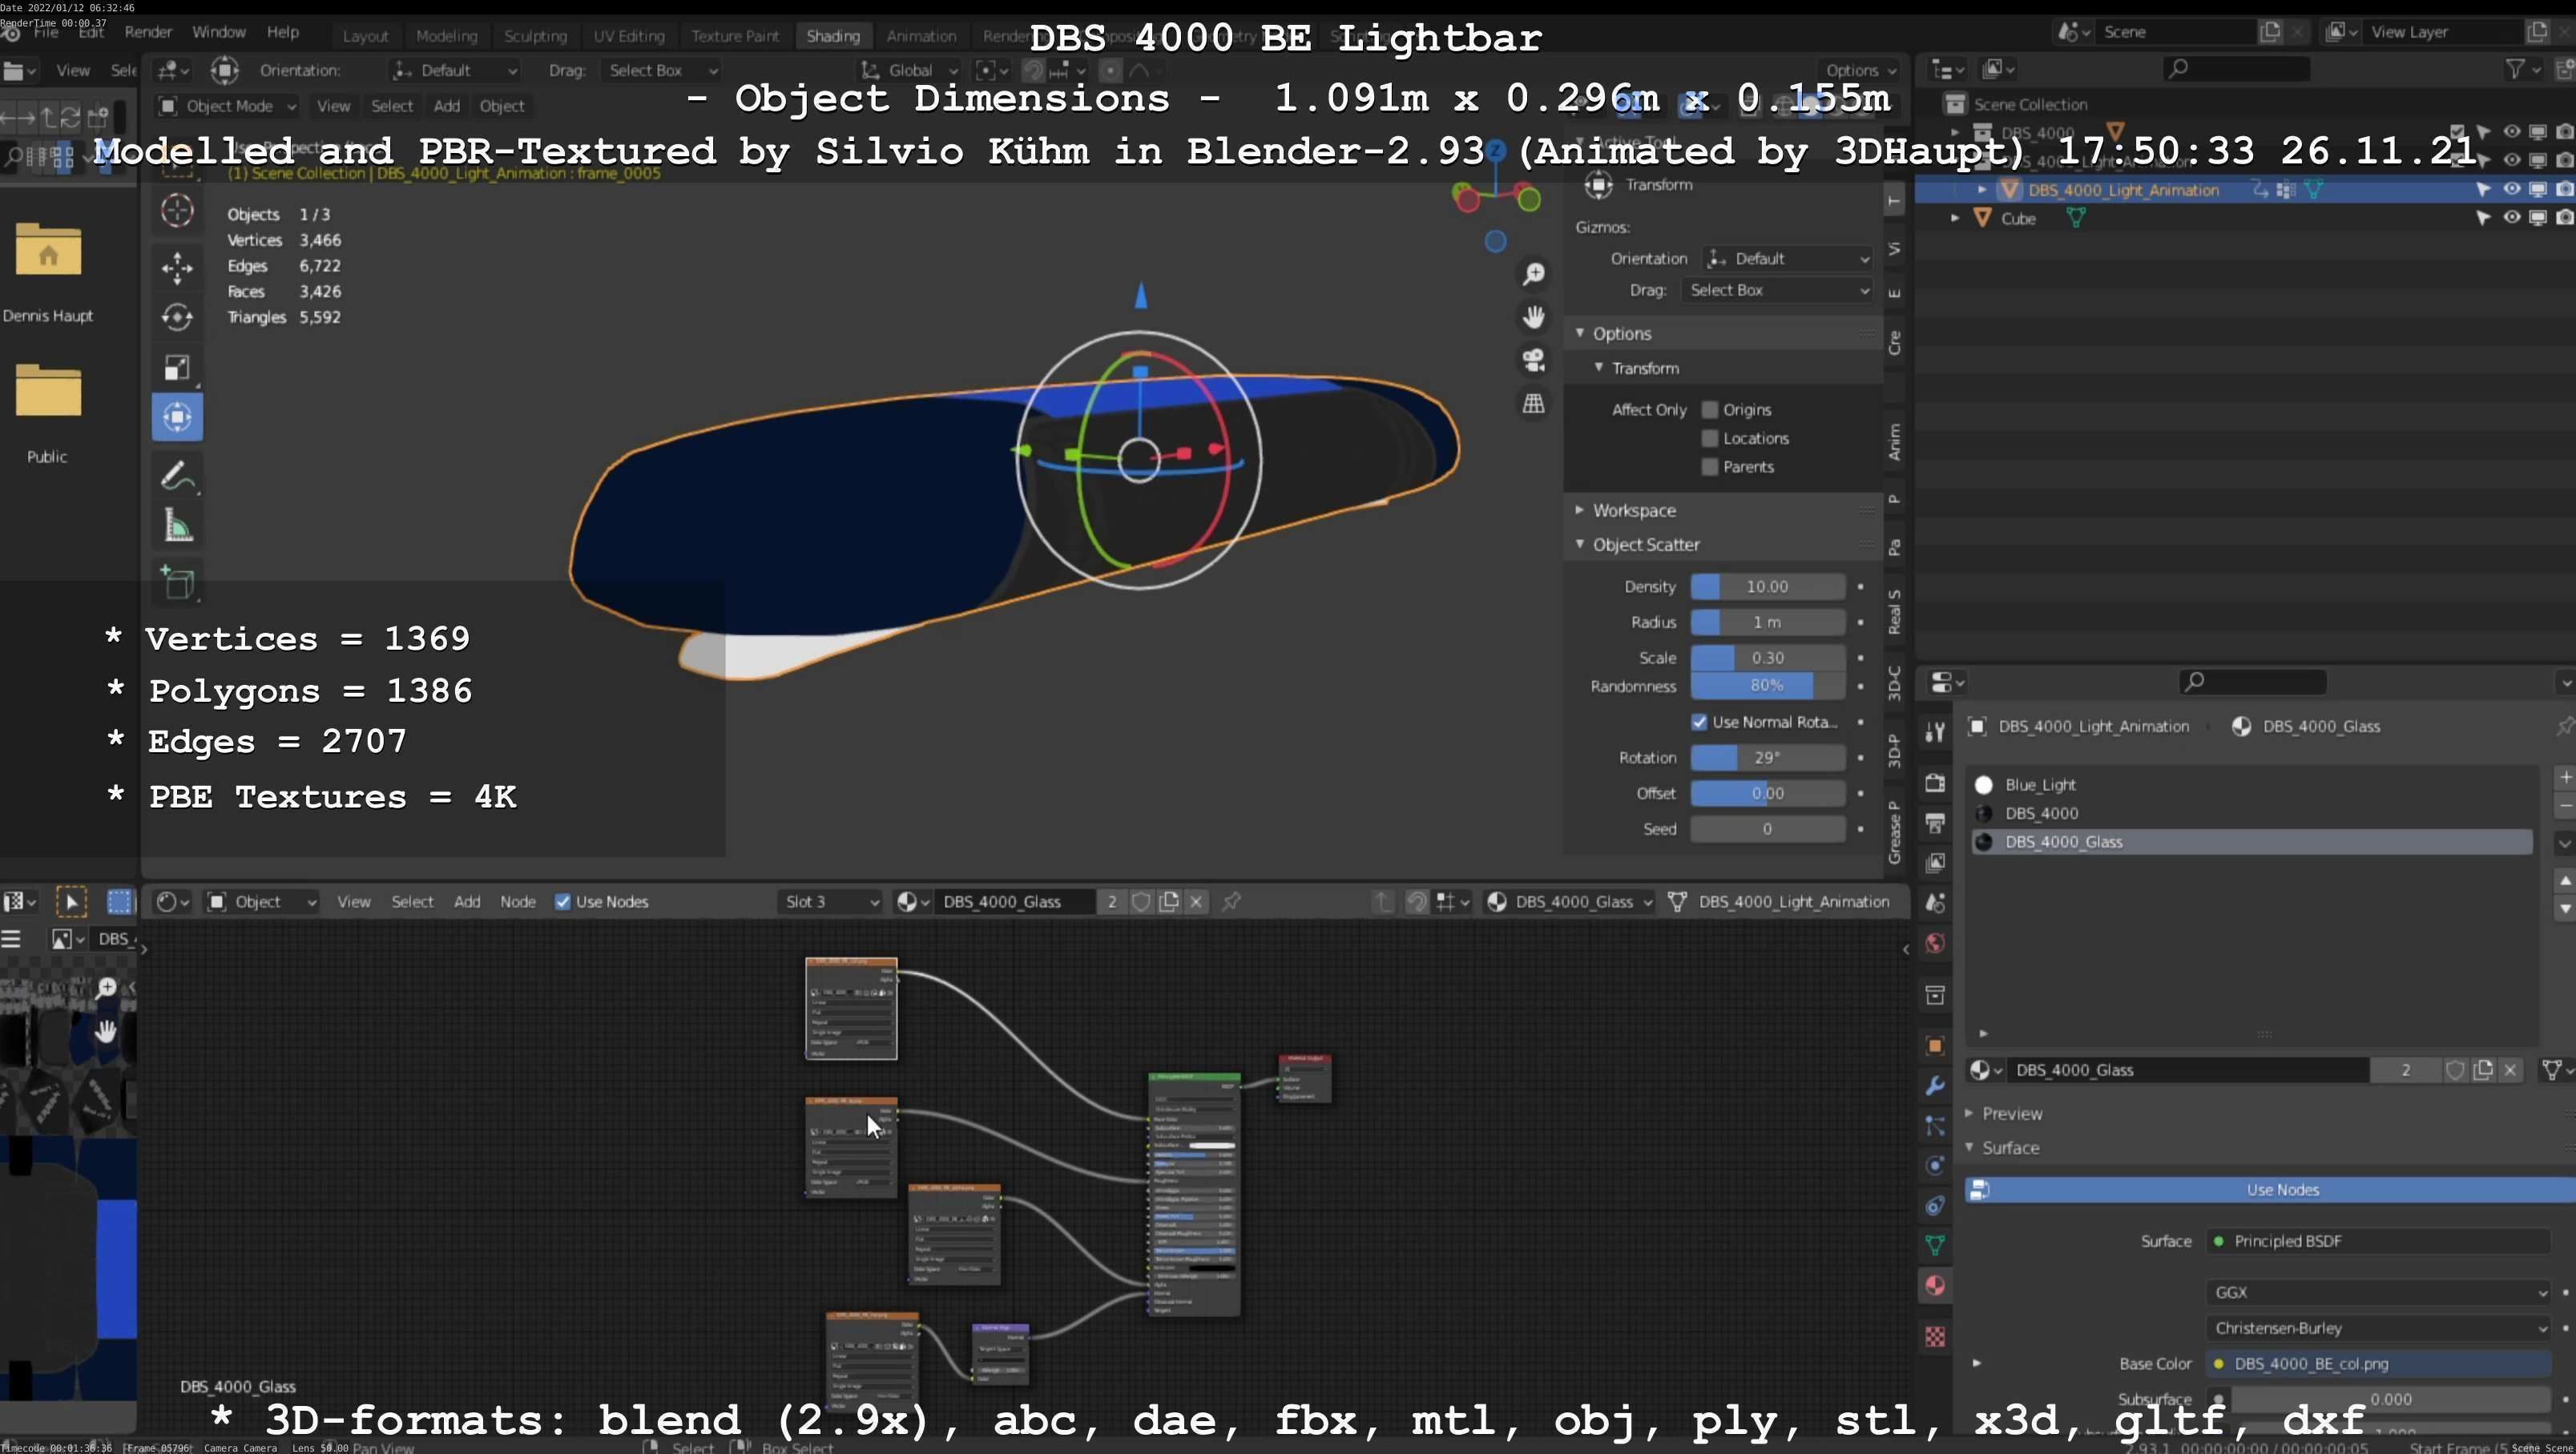Screen dimensions: 2576x1454
Task: Open the Material properties tab
Action: click(1935, 1286)
